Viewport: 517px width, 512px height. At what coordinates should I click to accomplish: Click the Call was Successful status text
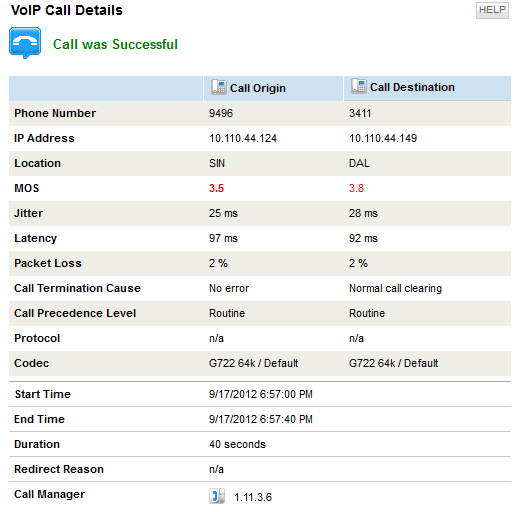[x=115, y=44]
